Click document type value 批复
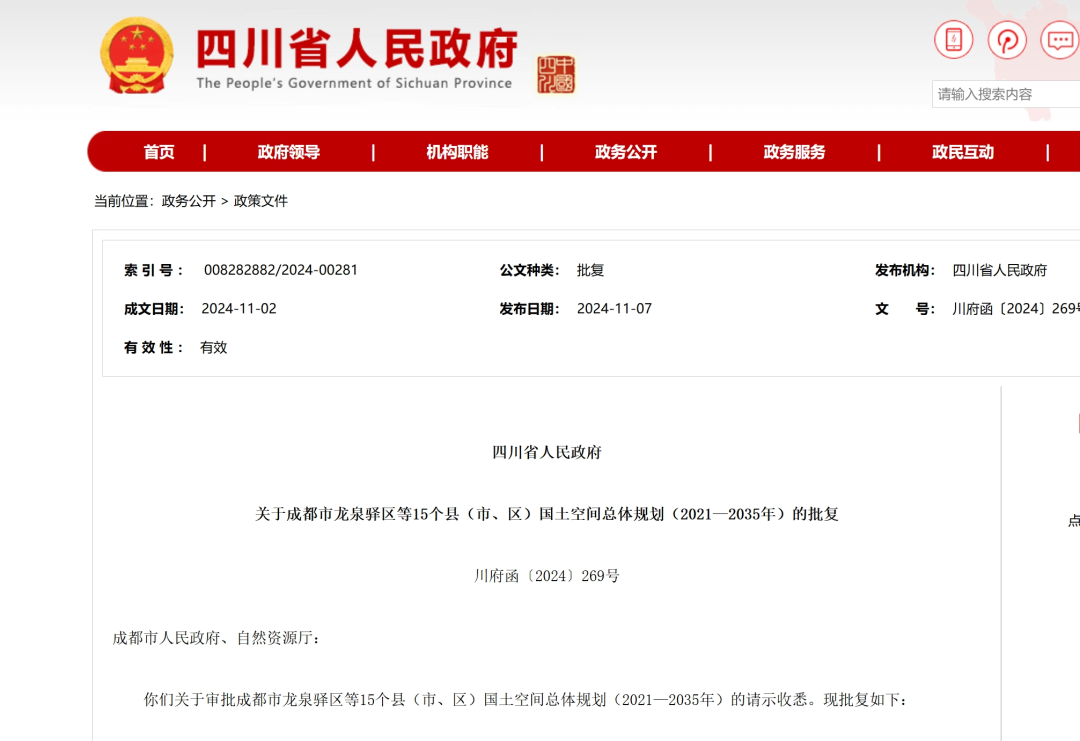 click(x=590, y=270)
